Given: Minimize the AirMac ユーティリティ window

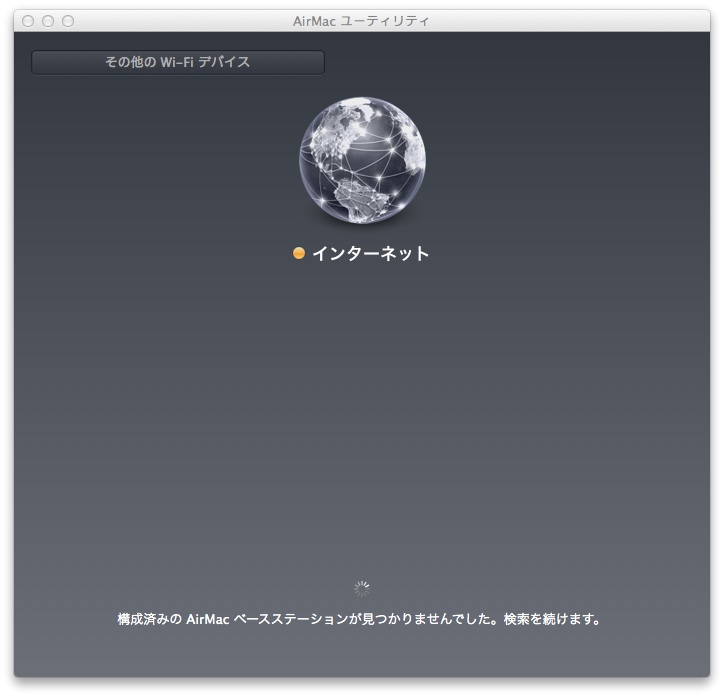Looking at the screenshot, I should [48, 21].
